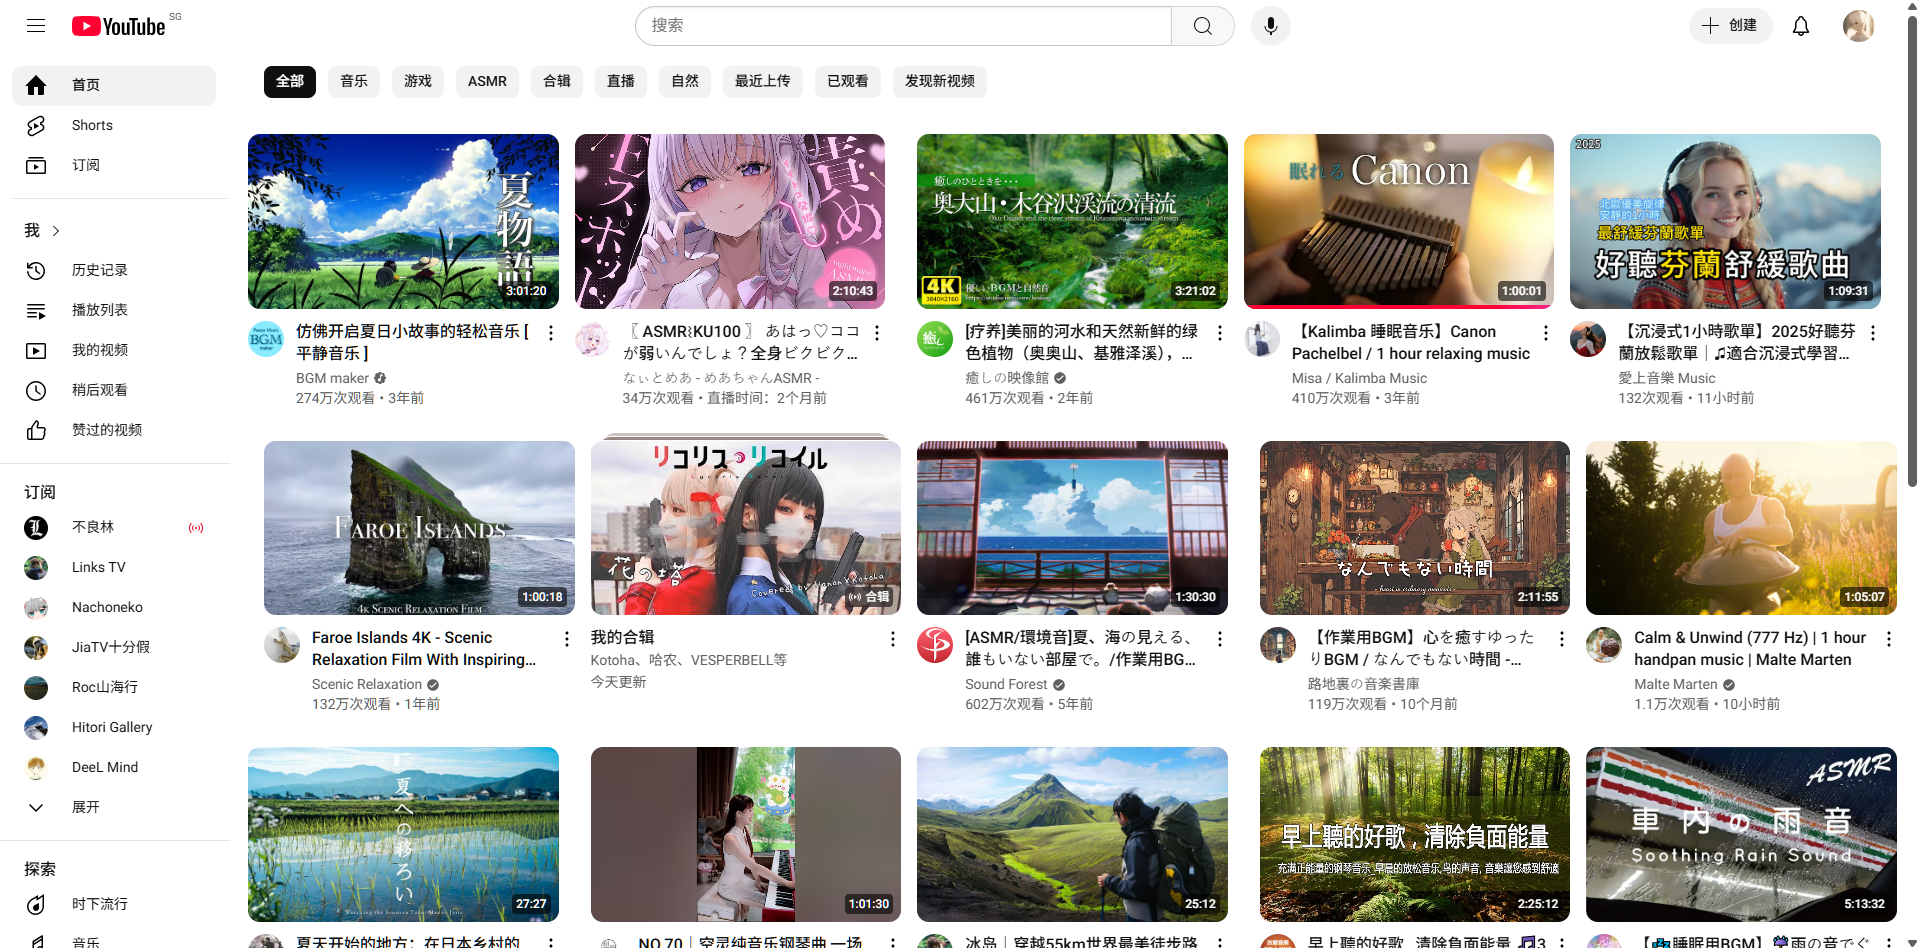Switch to the 最近上传 tab
Viewport: 1920px width, 948px height.
[762, 81]
